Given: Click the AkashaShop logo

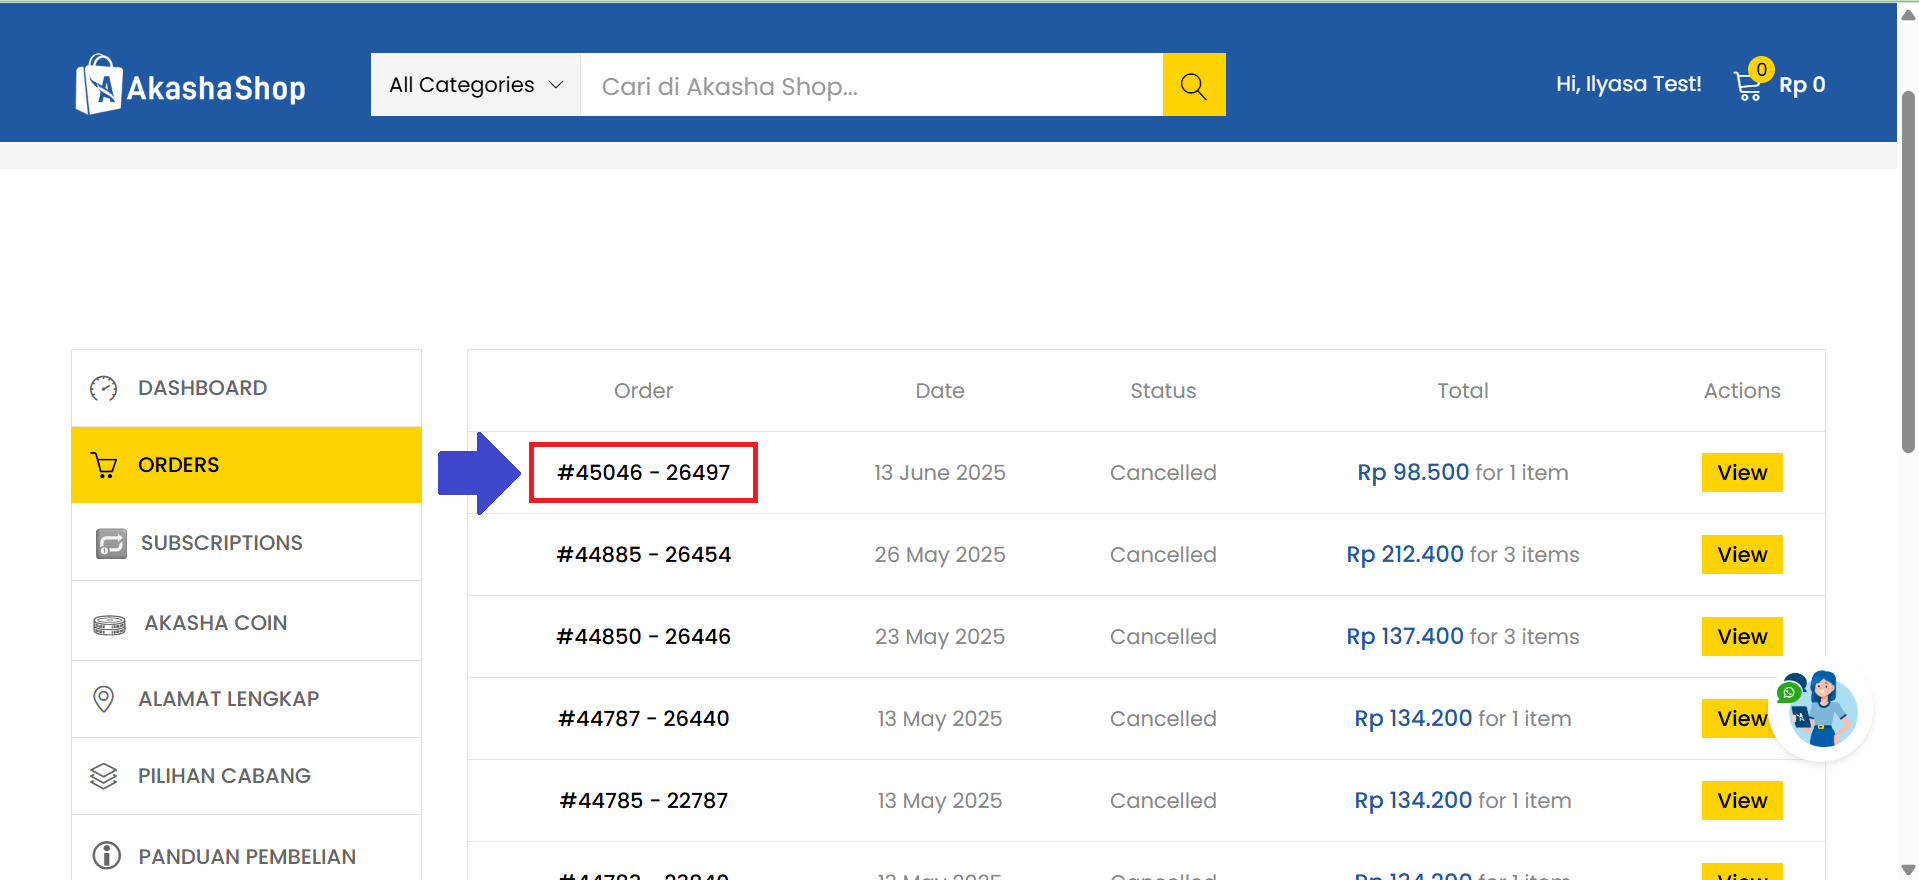Looking at the screenshot, I should tap(191, 85).
